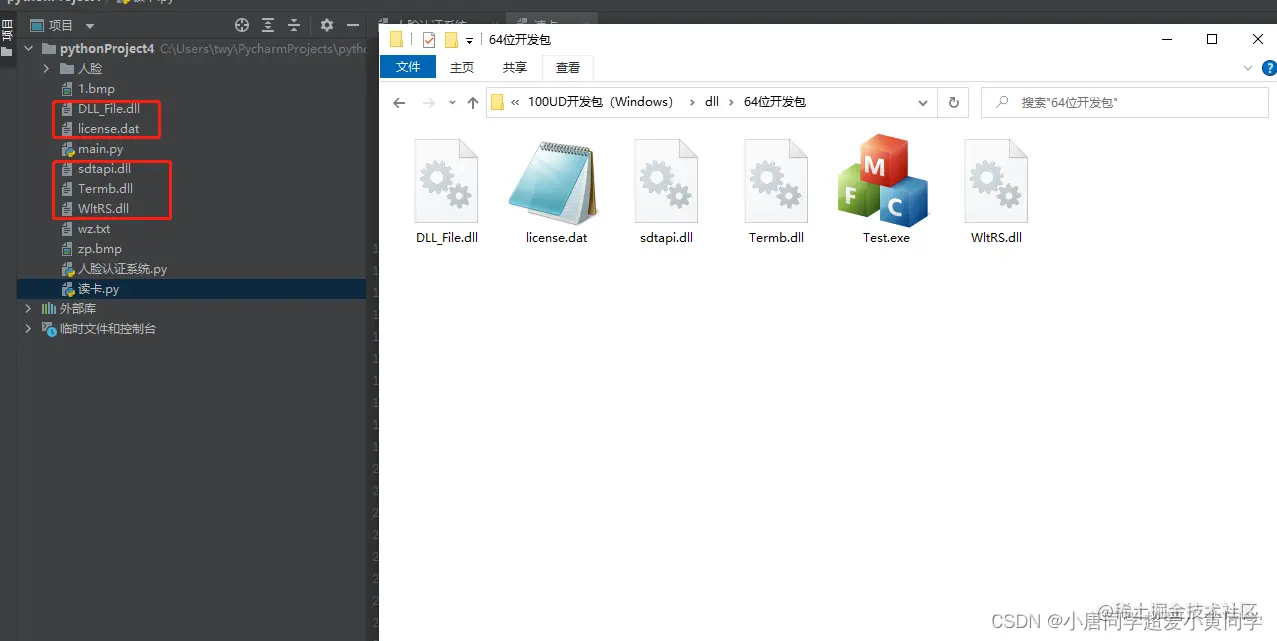Viewport: 1277px width, 641px height.
Task: Expand the 外部库 node
Action: point(28,308)
